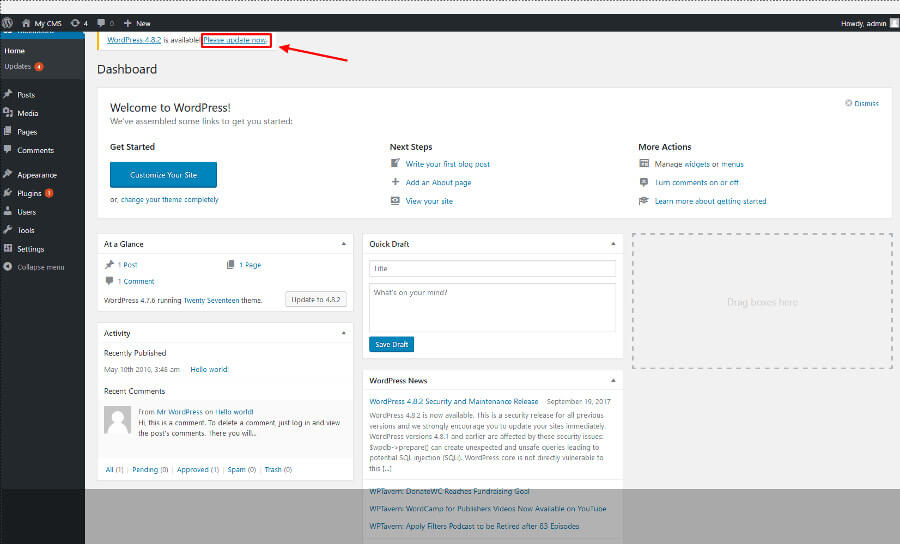Click the Collapse menu arrow icon
The height and width of the screenshot is (544, 900).
[7, 267]
